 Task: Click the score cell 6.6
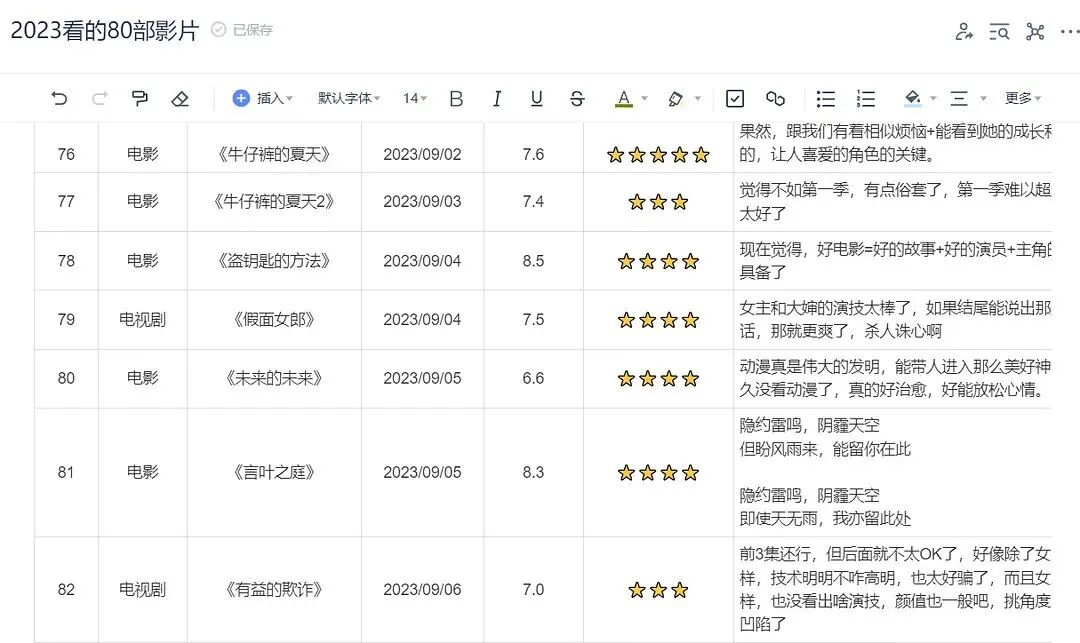[533, 378]
